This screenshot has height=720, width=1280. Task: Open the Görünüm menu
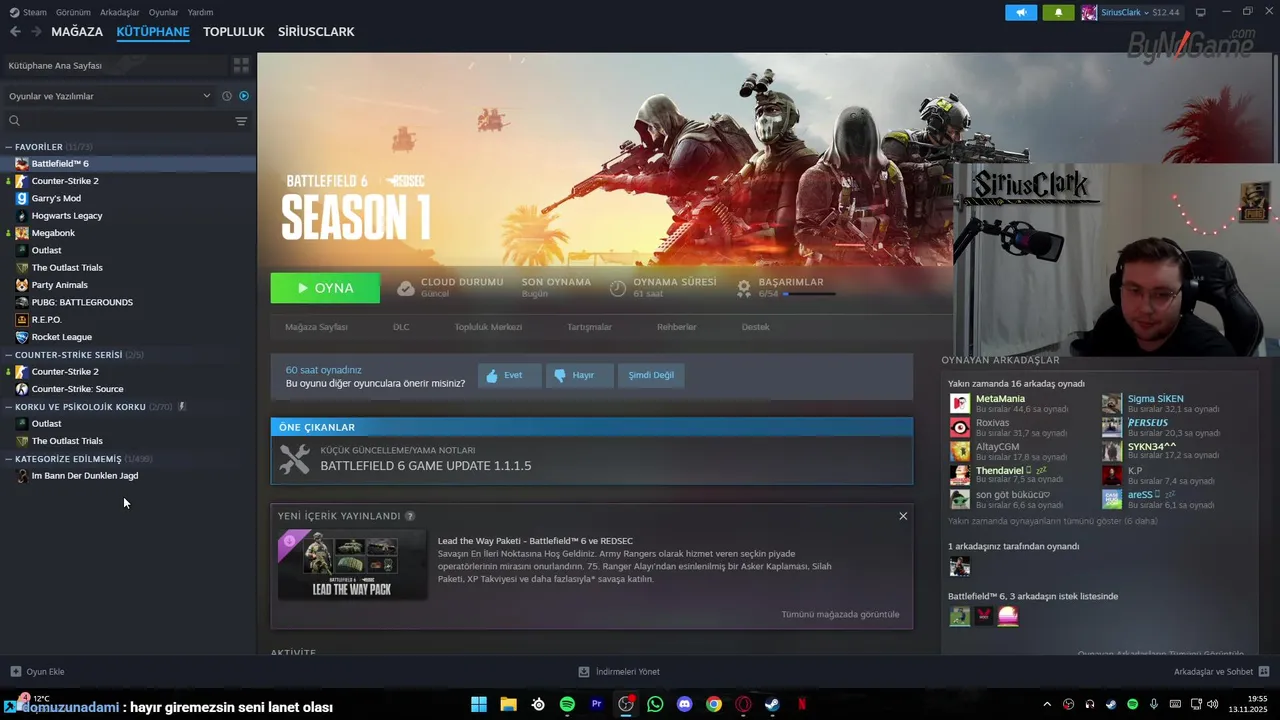tap(73, 12)
